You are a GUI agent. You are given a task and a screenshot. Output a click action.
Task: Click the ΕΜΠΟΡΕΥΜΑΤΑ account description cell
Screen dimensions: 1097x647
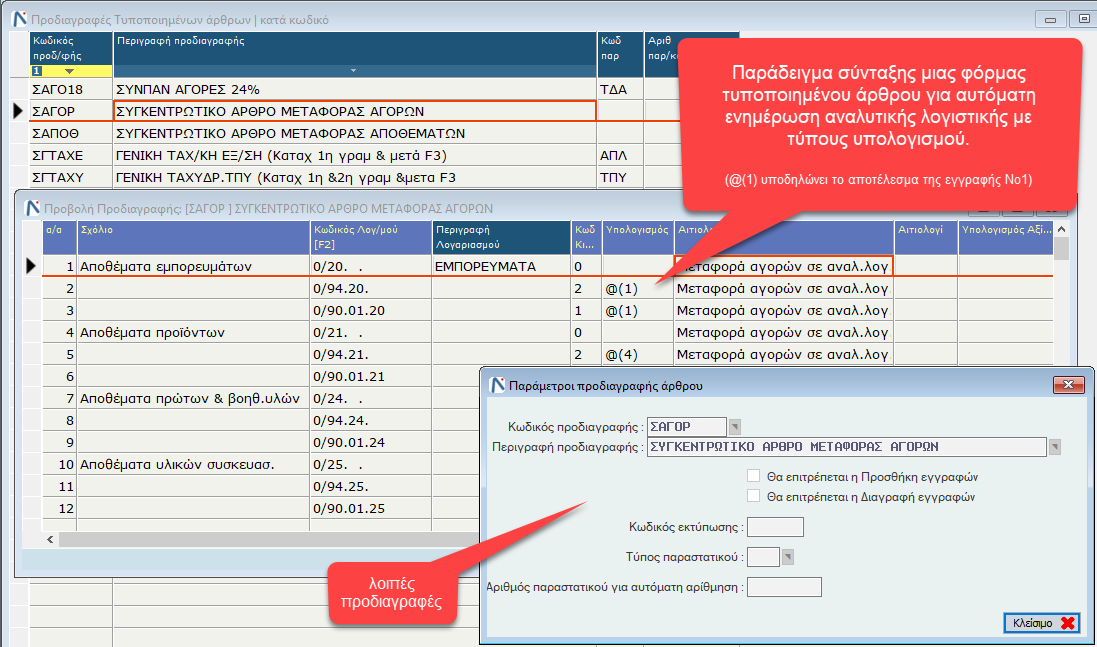(501, 266)
